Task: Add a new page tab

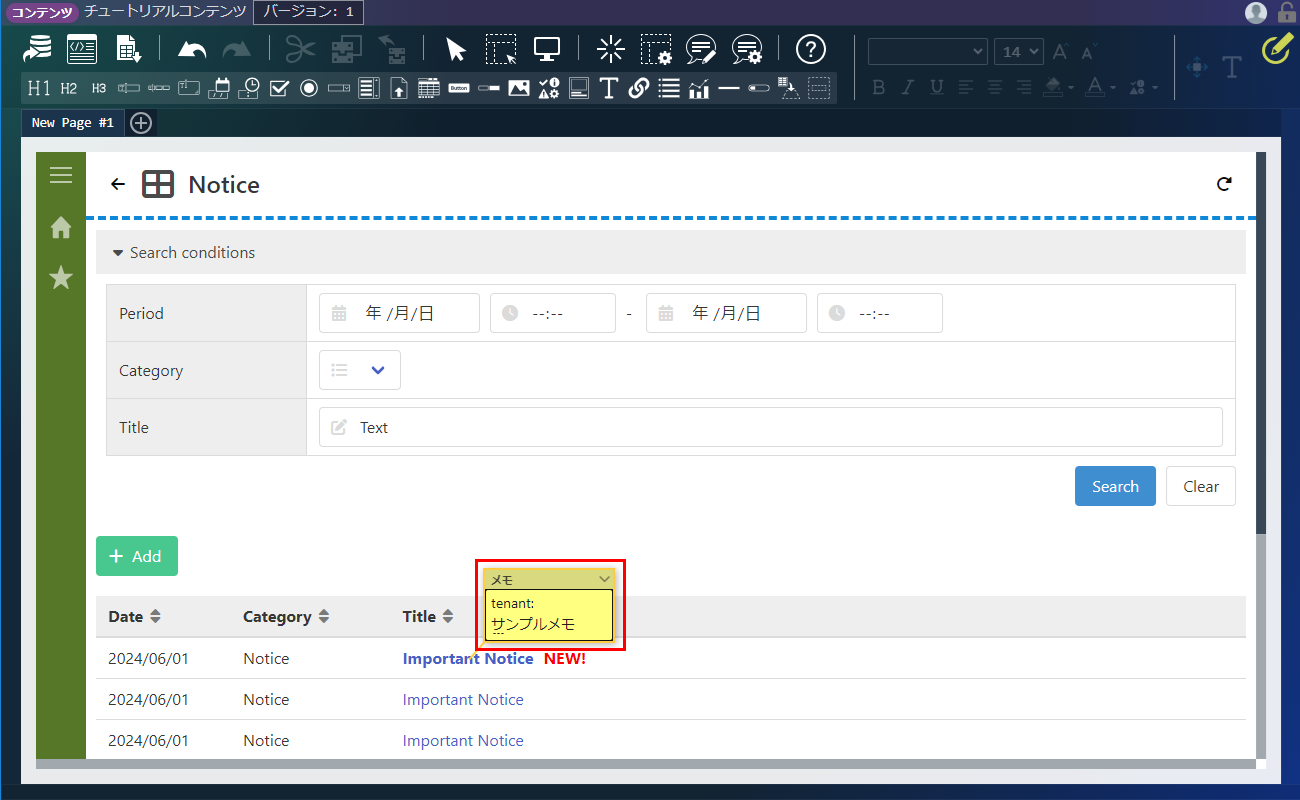Action: pos(141,123)
